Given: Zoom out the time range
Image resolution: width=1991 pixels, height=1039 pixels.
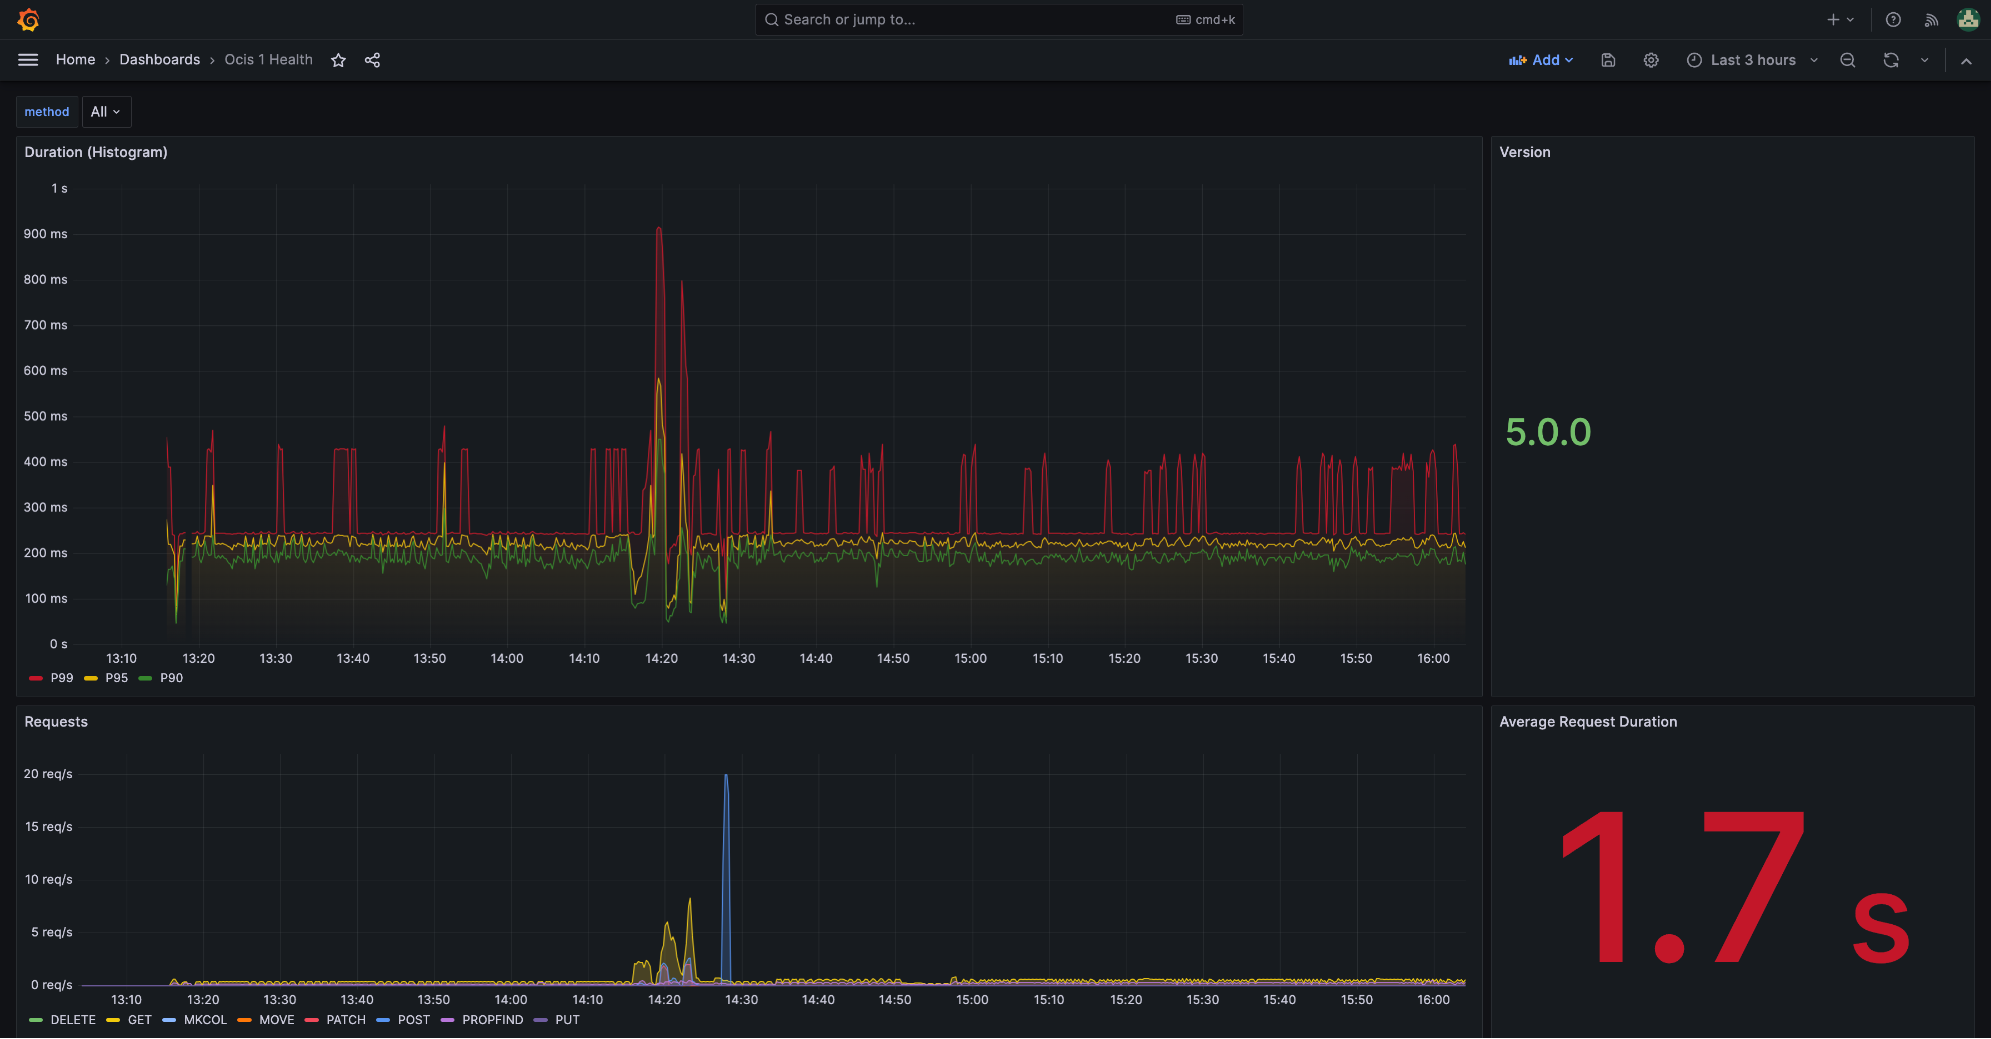Looking at the screenshot, I should 1846,60.
